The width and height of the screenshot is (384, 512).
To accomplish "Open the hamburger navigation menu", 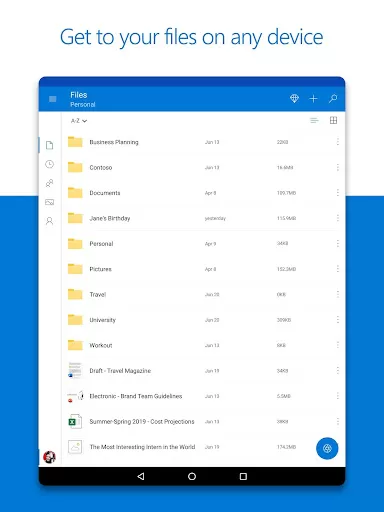I will point(52,99).
